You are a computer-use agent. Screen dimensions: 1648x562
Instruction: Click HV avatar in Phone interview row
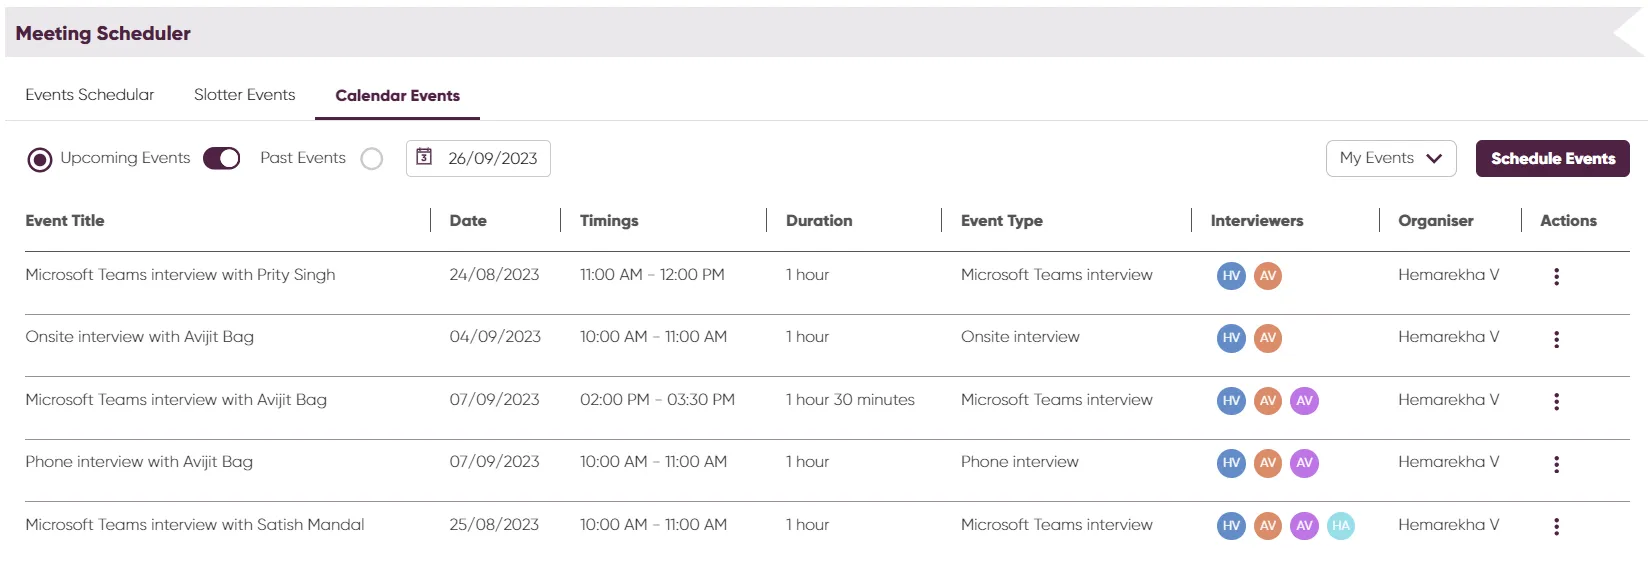click(x=1231, y=463)
